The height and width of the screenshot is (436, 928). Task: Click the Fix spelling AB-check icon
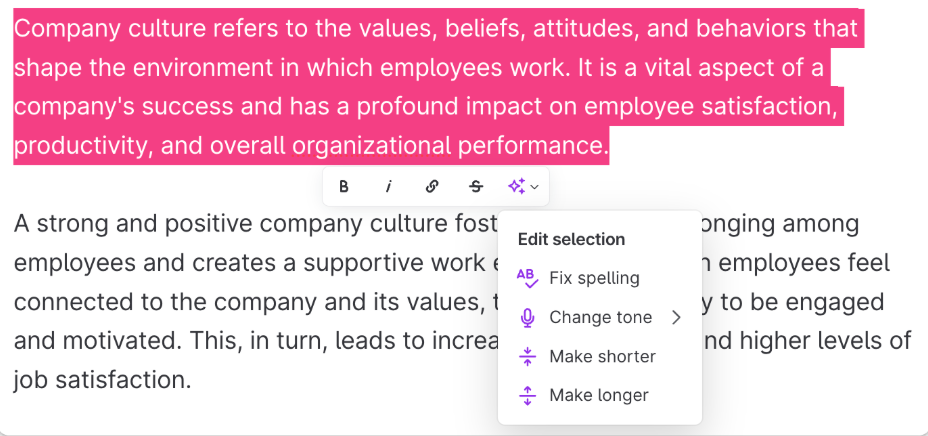click(527, 278)
